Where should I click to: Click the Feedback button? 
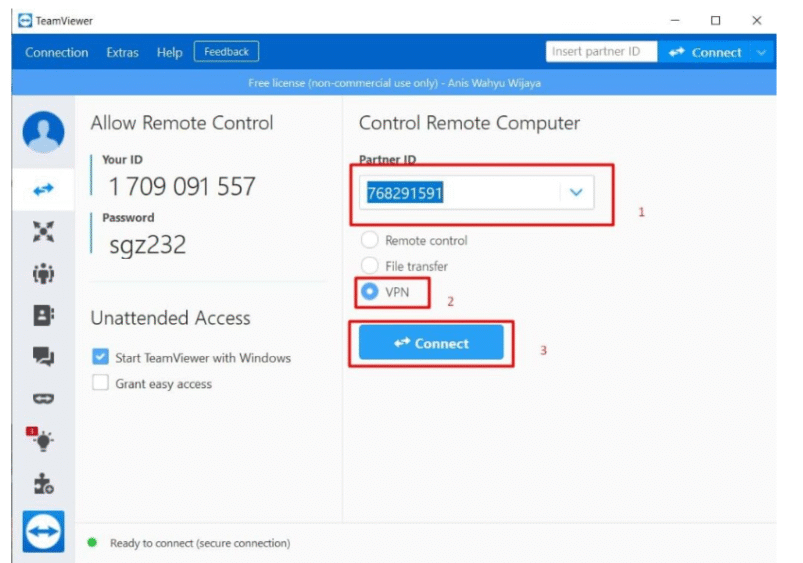226,52
